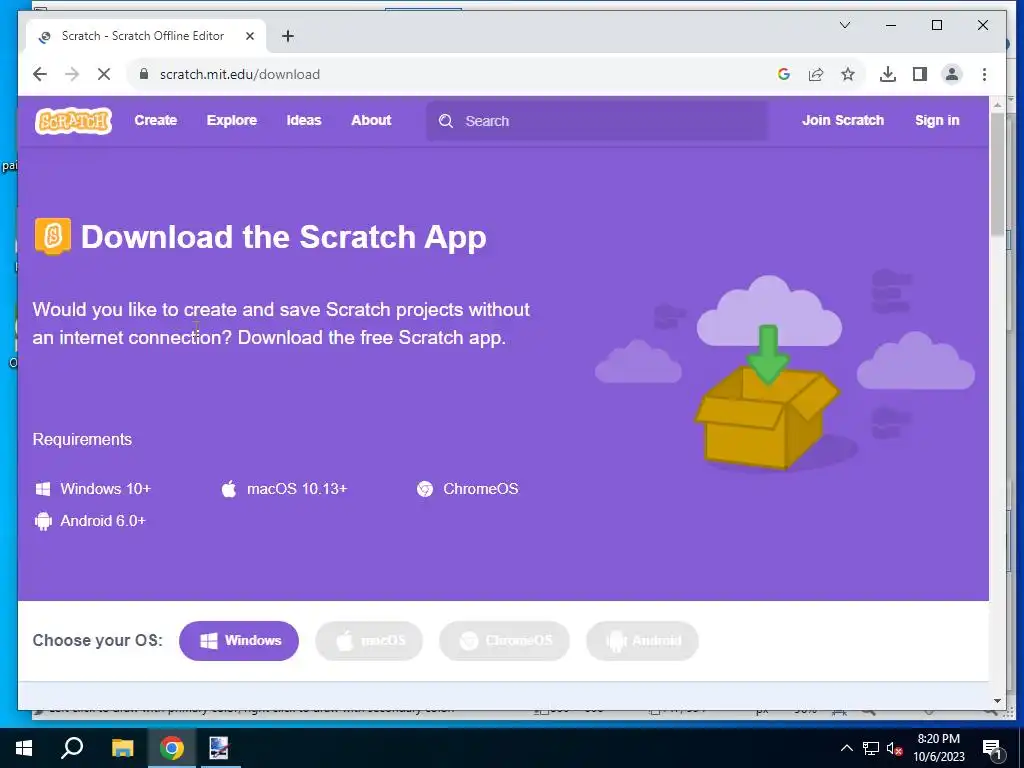Select Android as your OS

tap(643, 641)
